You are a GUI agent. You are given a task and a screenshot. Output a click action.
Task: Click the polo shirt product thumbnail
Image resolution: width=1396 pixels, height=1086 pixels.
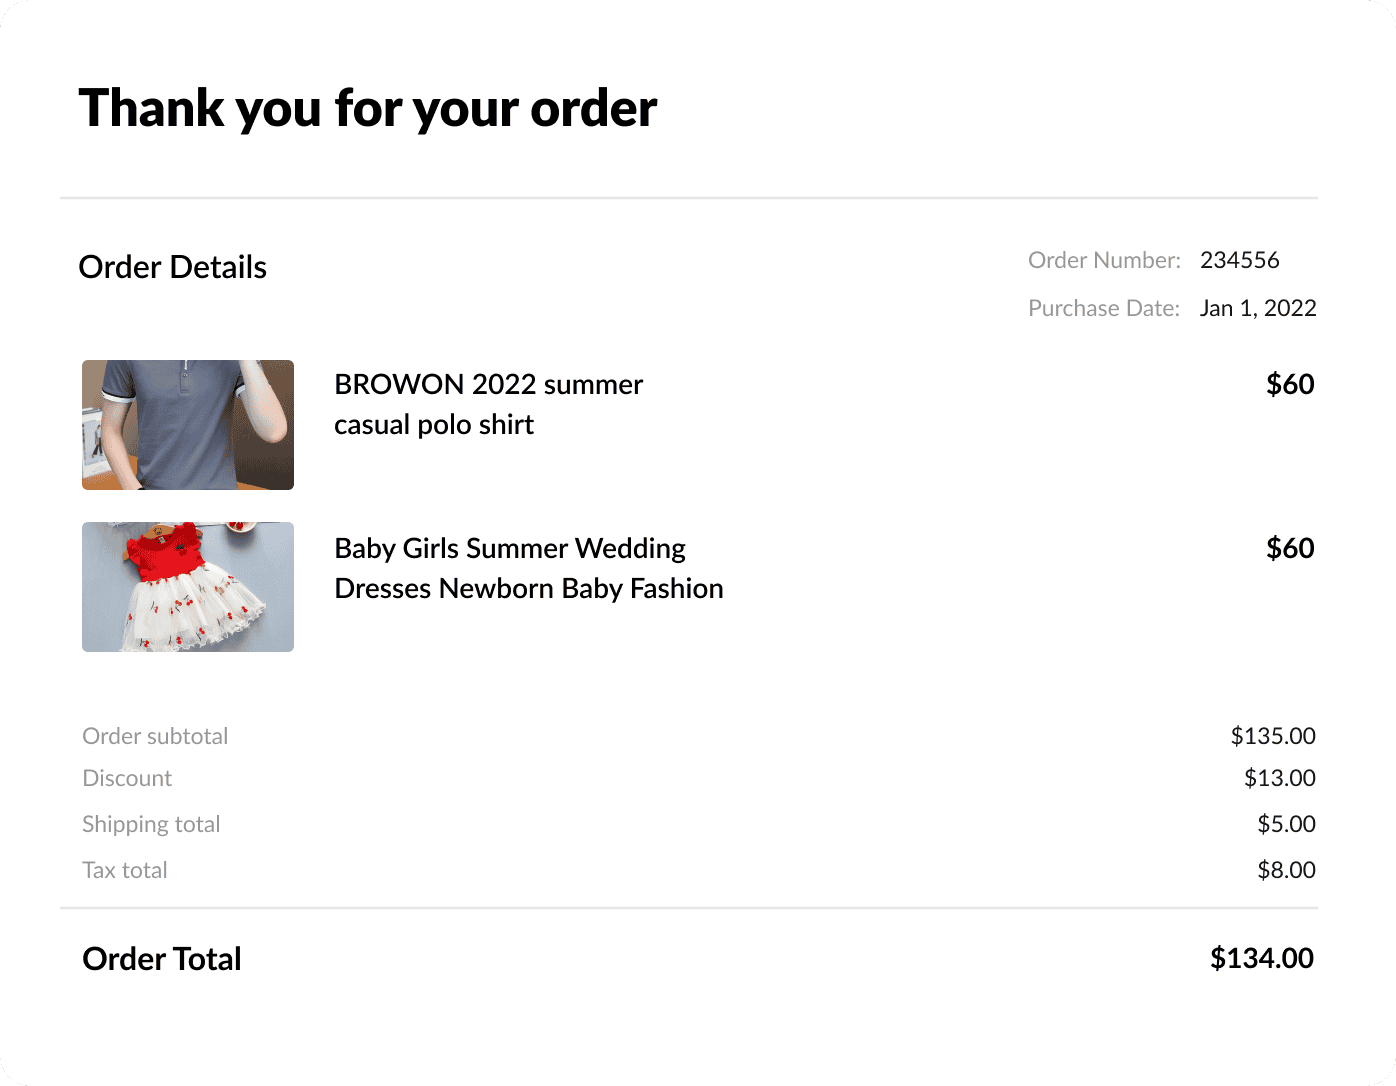(x=188, y=425)
